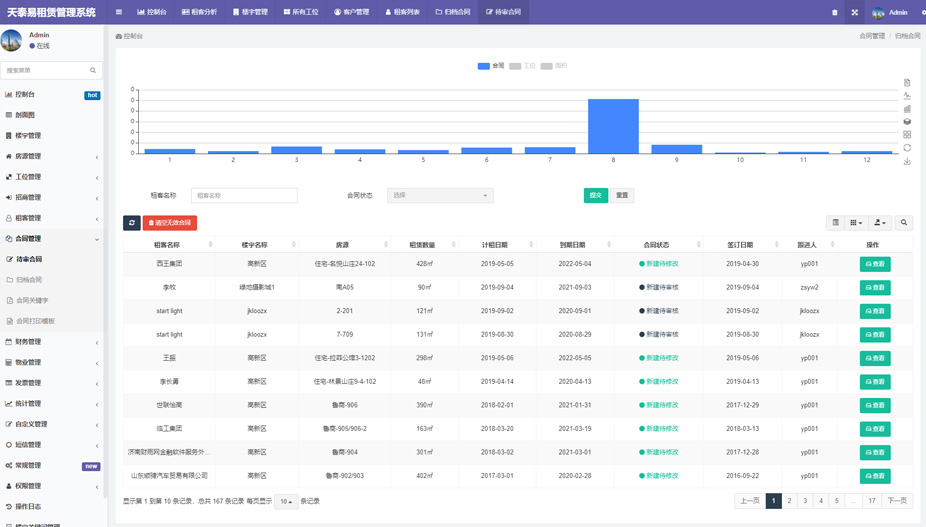Viewport: 926px width, 527px height.
Task: Open the Admin user menu in header
Action: click(890, 12)
